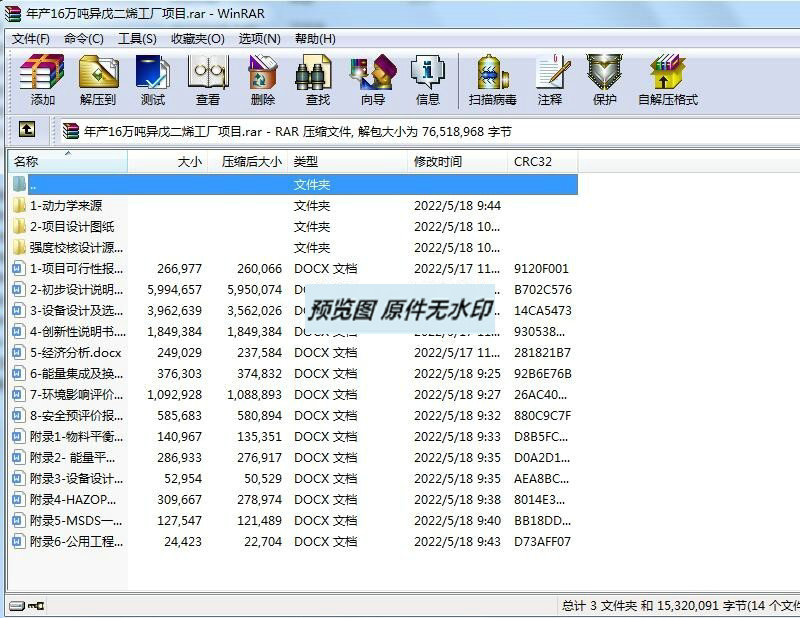Screen dimensions: 800x618
Task: Click the docx icon of 附录6-公用工程
Action: tap(18, 541)
